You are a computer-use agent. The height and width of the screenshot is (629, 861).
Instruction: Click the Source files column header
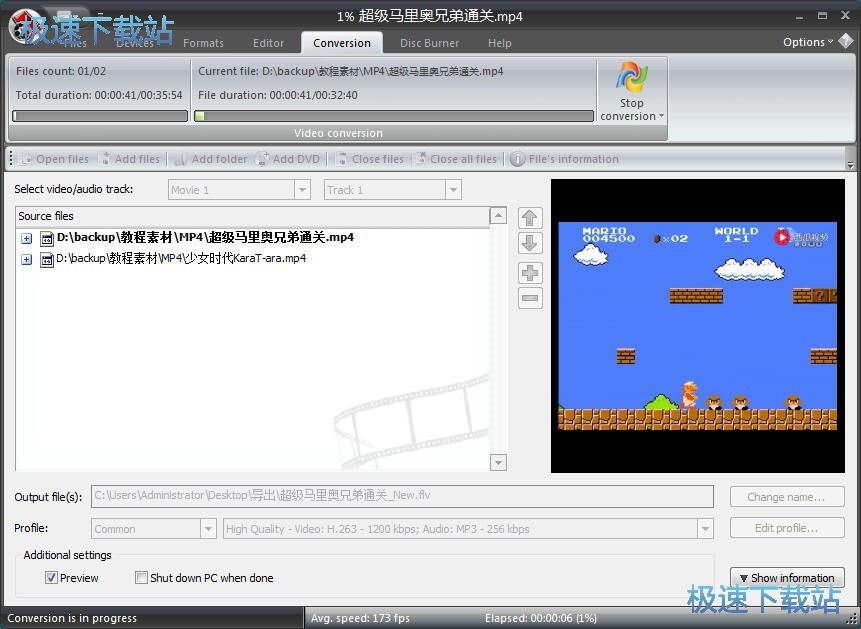252,216
